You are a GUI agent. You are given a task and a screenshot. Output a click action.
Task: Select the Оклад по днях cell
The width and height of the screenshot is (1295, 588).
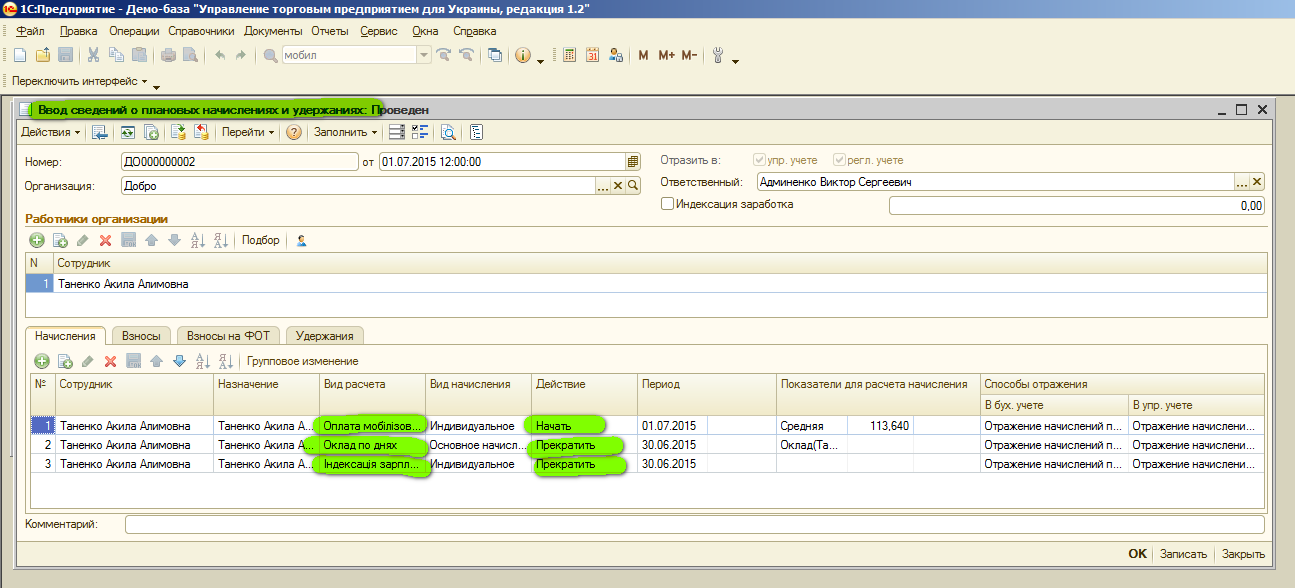[374, 443]
